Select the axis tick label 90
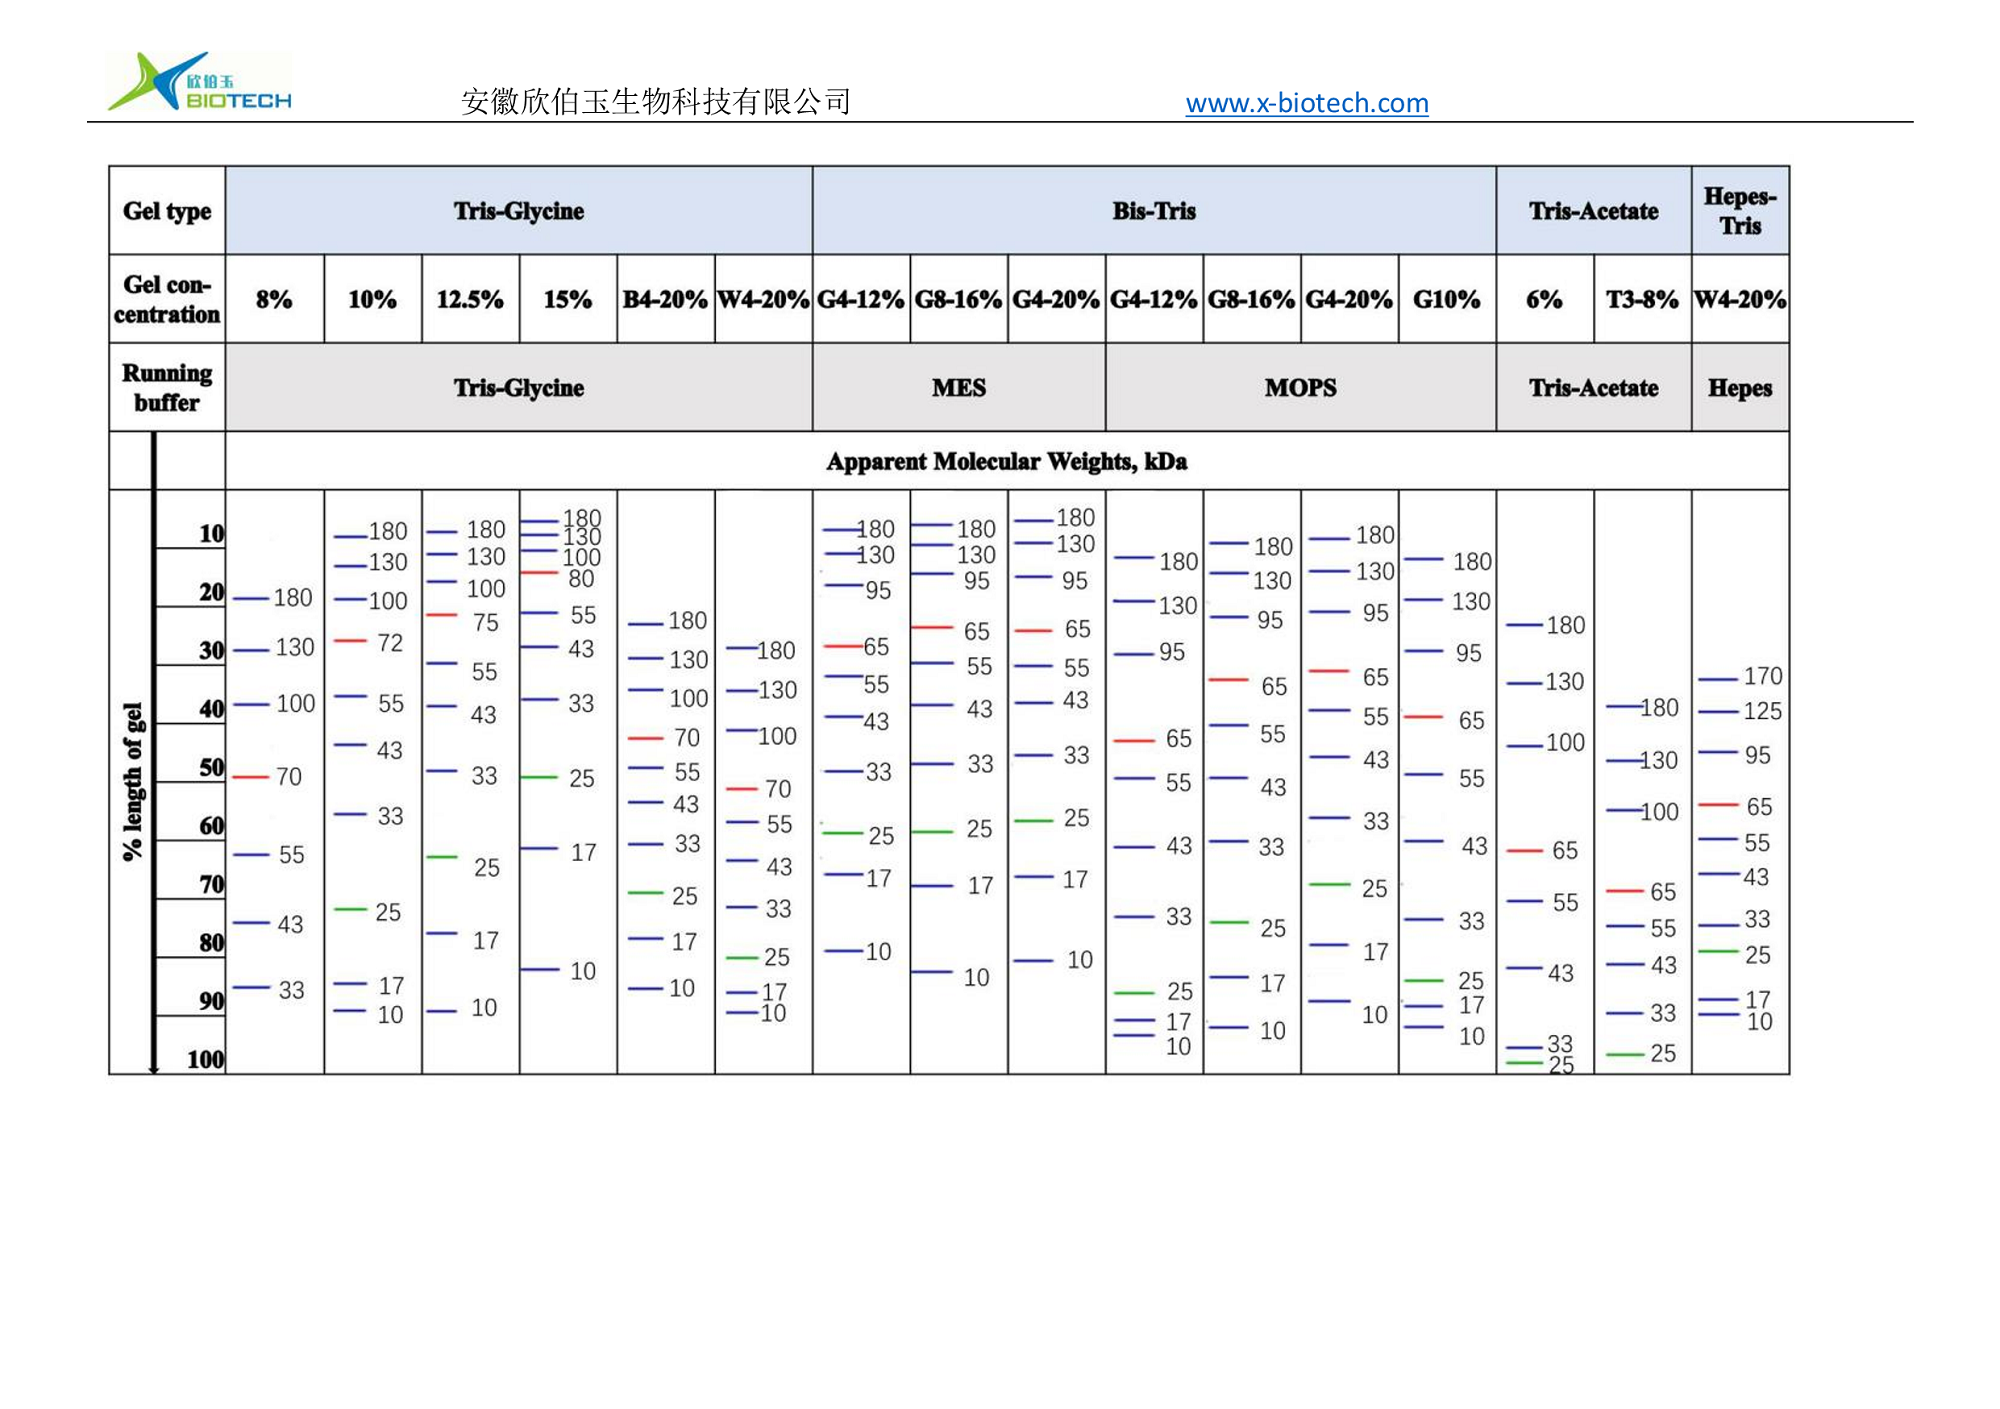 (211, 1001)
